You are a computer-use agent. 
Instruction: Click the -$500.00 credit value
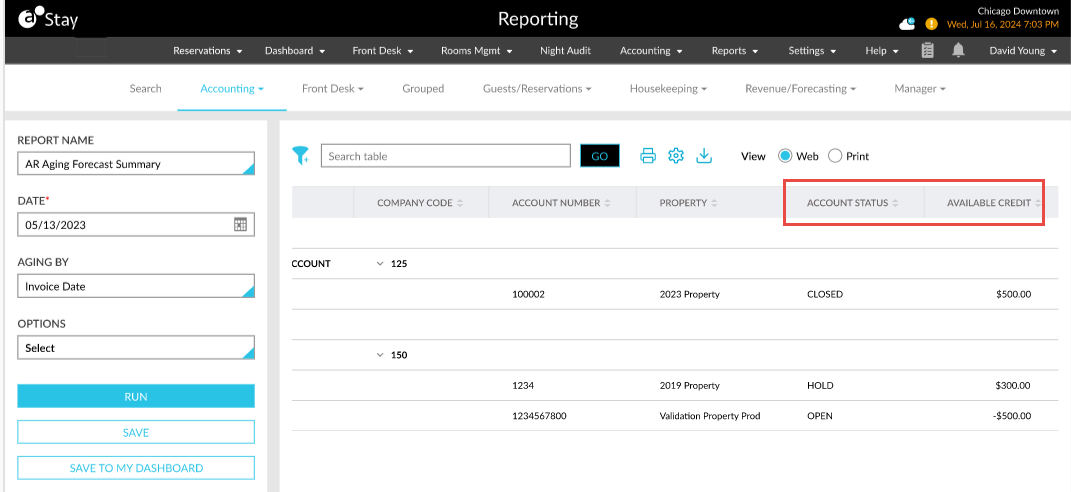1012,415
